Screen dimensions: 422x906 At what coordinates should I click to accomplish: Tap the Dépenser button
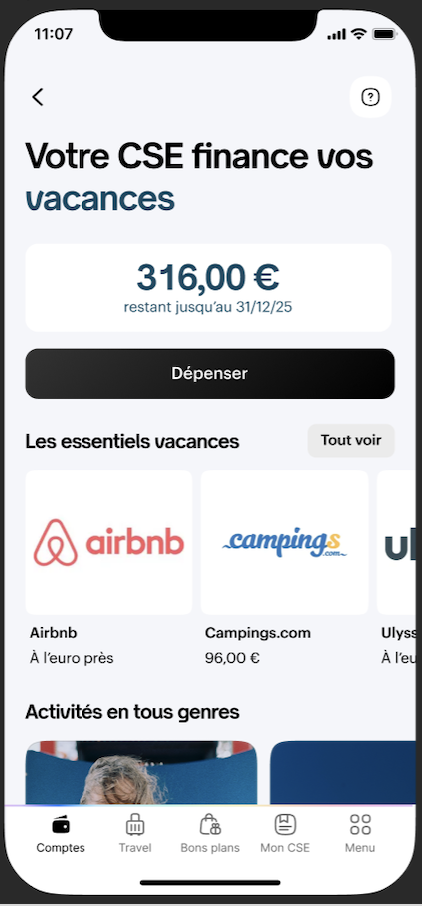(210, 373)
